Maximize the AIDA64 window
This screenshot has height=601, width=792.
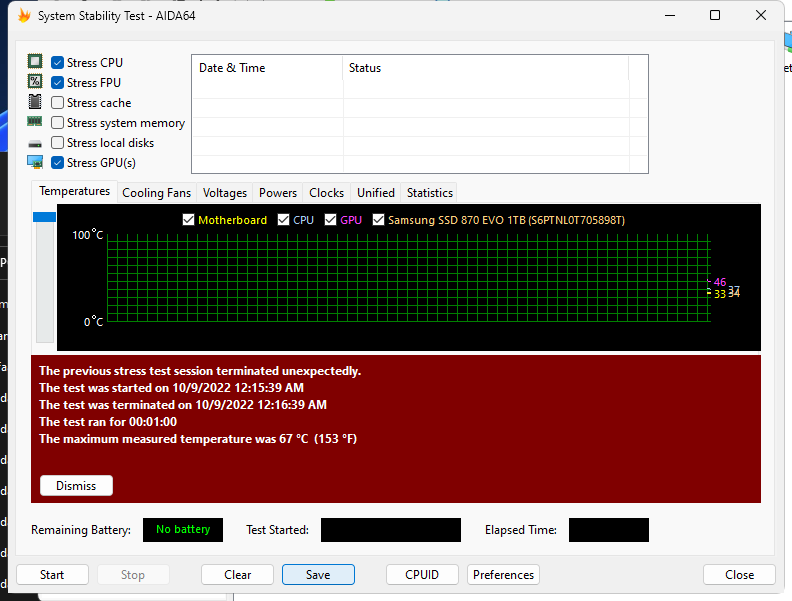click(x=715, y=16)
